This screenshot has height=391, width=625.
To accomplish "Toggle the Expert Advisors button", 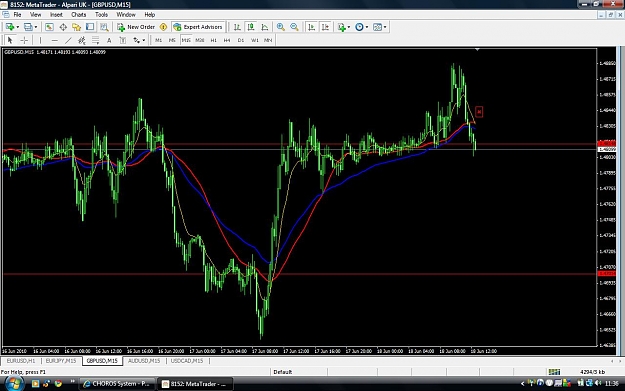I will click(x=198, y=27).
